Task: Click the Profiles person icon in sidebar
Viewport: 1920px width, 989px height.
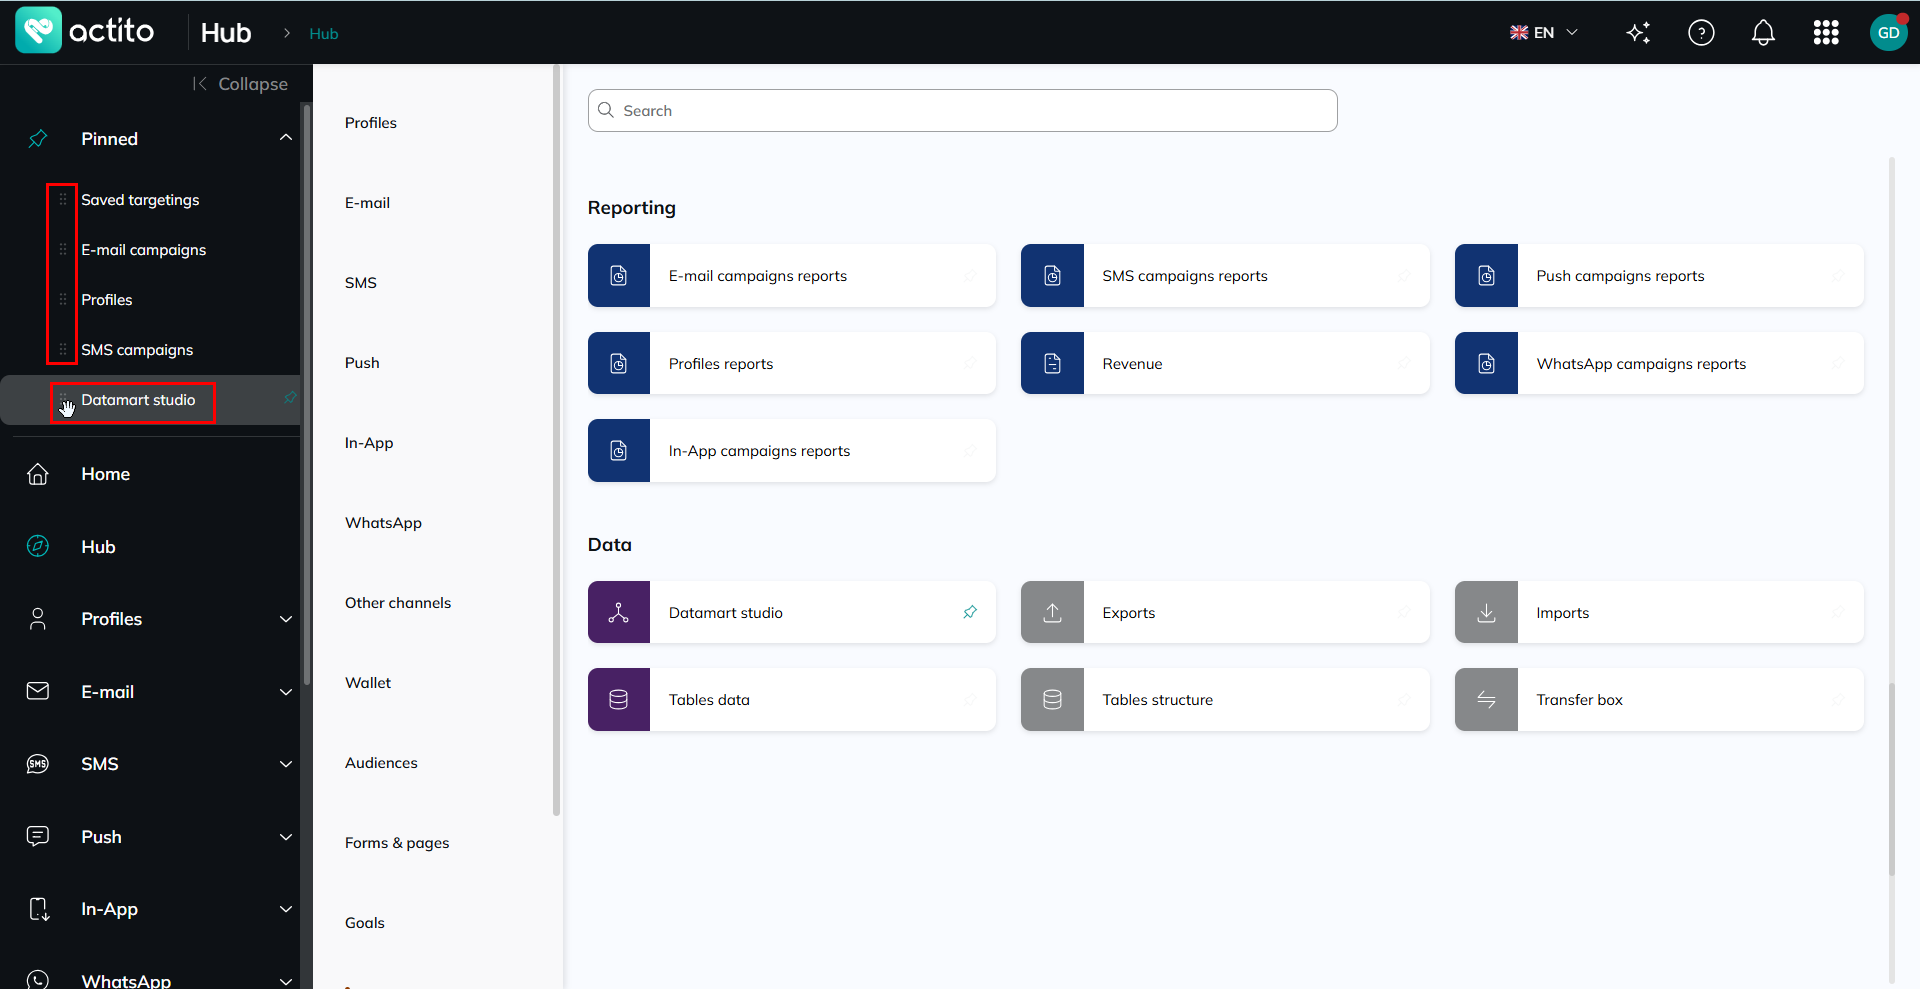Action: pyautogui.click(x=38, y=619)
